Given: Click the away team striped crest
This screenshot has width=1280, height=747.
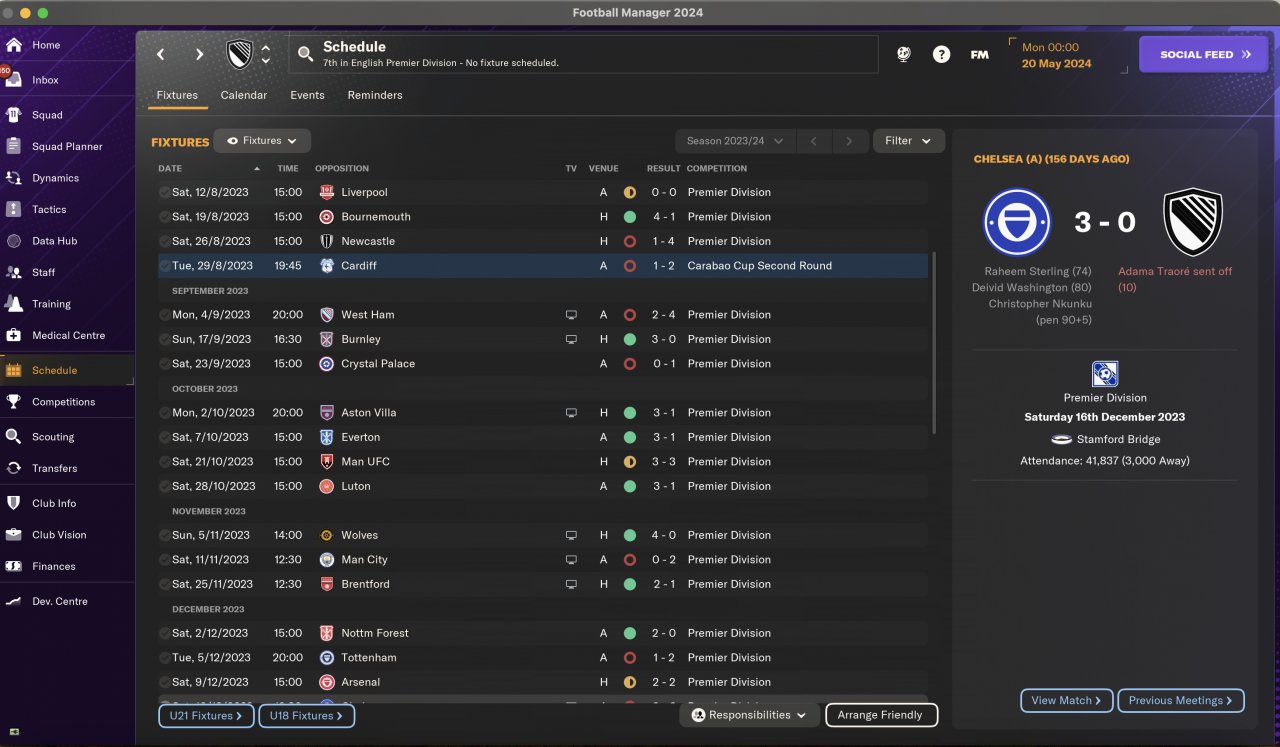Looking at the screenshot, I should click(x=1193, y=222).
